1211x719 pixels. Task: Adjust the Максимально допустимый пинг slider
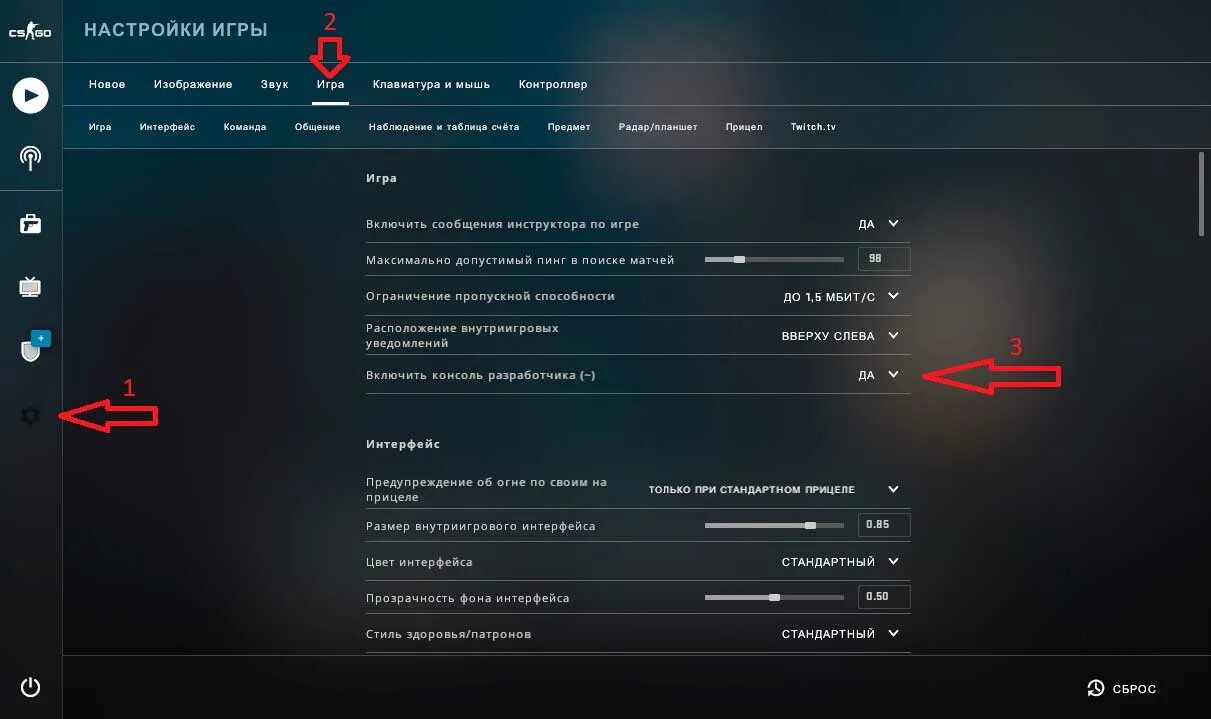coord(774,260)
